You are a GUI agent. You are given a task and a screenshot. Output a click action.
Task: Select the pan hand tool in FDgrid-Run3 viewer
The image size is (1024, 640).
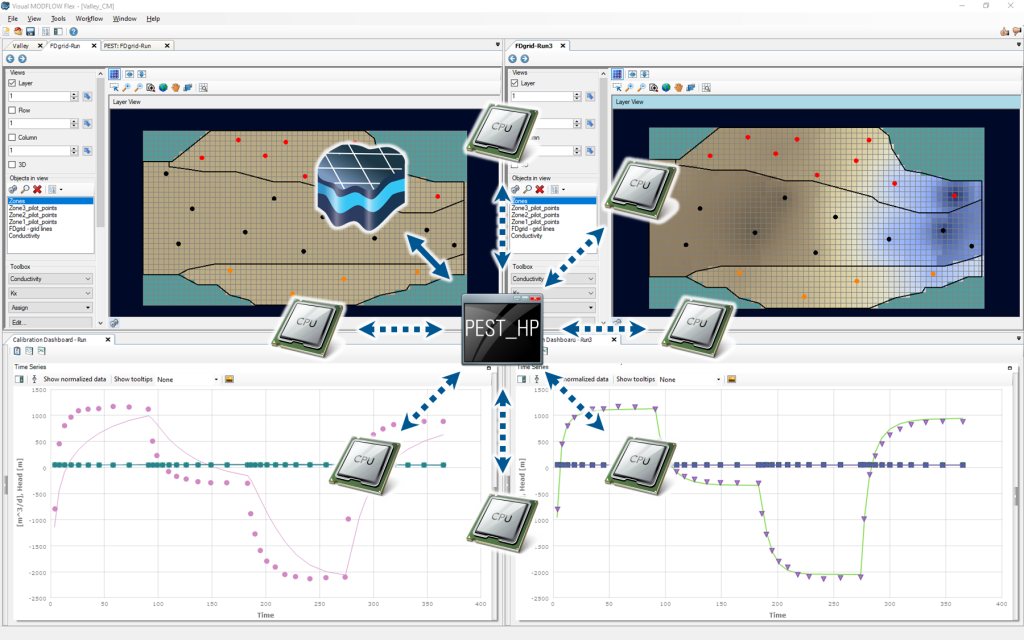tap(679, 87)
